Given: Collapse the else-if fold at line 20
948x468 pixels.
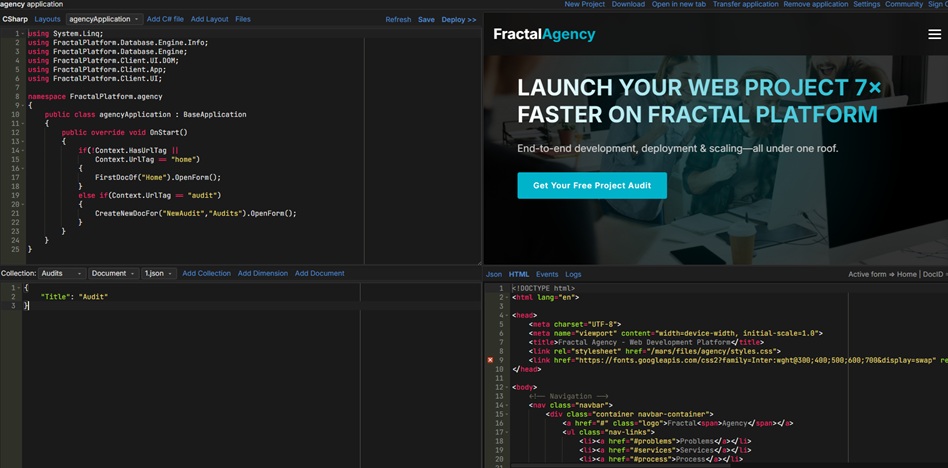Looking at the screenshot, I should coord(23,204).
